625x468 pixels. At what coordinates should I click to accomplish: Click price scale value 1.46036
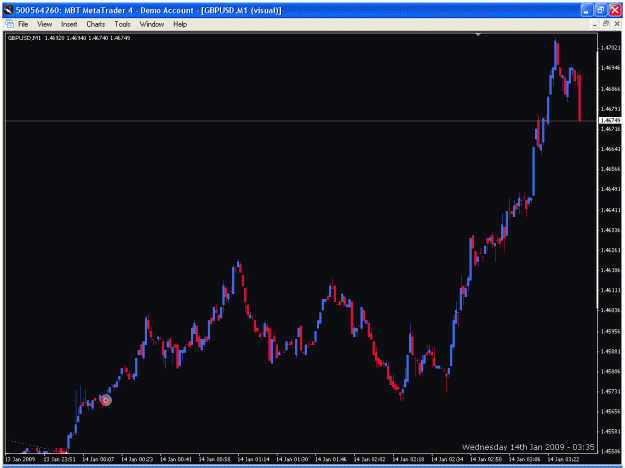[610, 310]
